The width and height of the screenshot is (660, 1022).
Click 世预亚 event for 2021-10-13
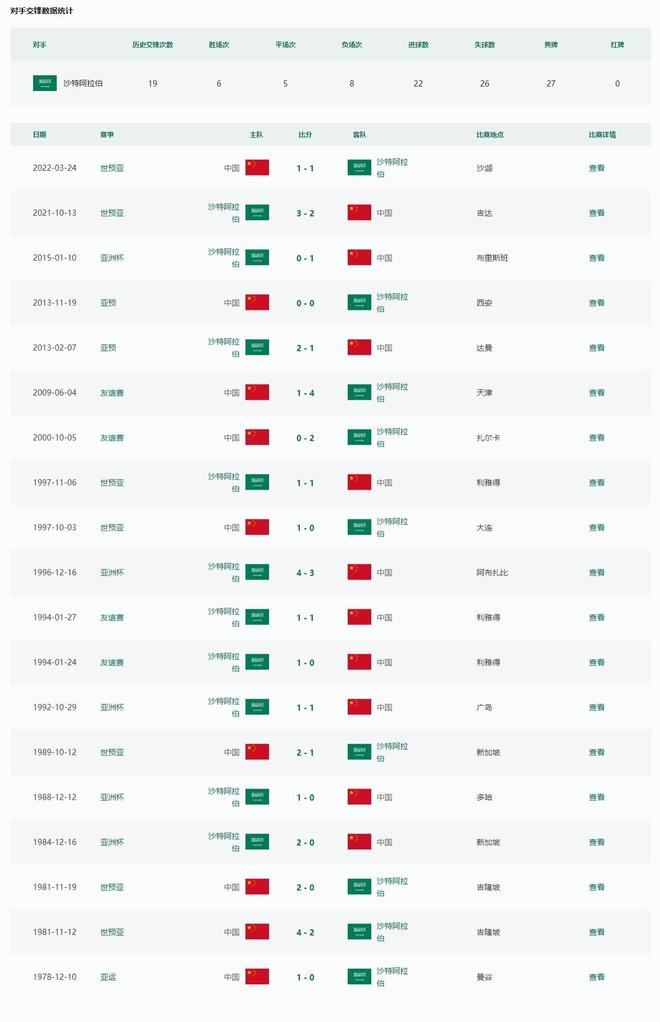pyautogui.click(x=112, y=213)
